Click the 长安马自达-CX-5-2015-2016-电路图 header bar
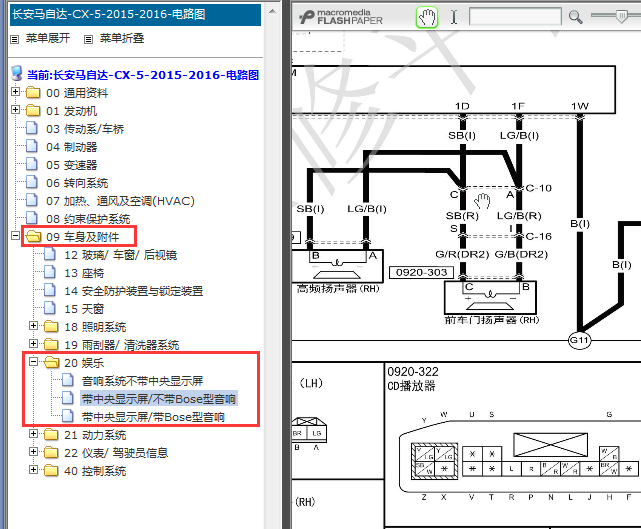The image size is (641, 529). 135,15
